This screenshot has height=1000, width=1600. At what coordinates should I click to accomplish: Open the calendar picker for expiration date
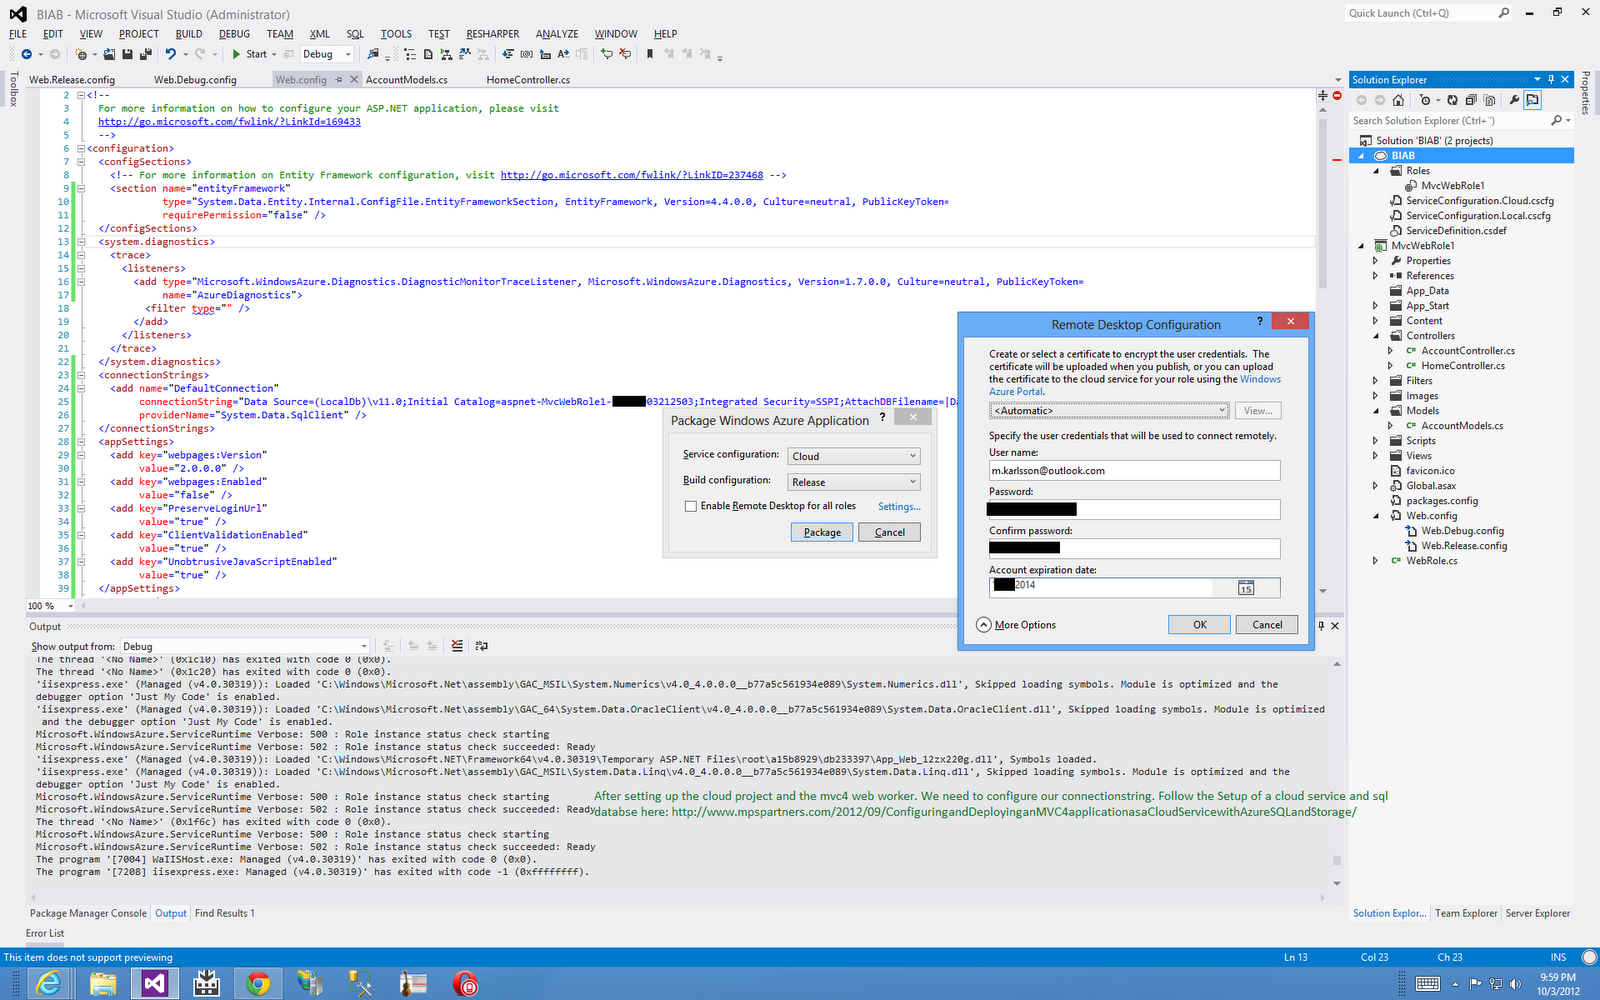[1246, 588]
